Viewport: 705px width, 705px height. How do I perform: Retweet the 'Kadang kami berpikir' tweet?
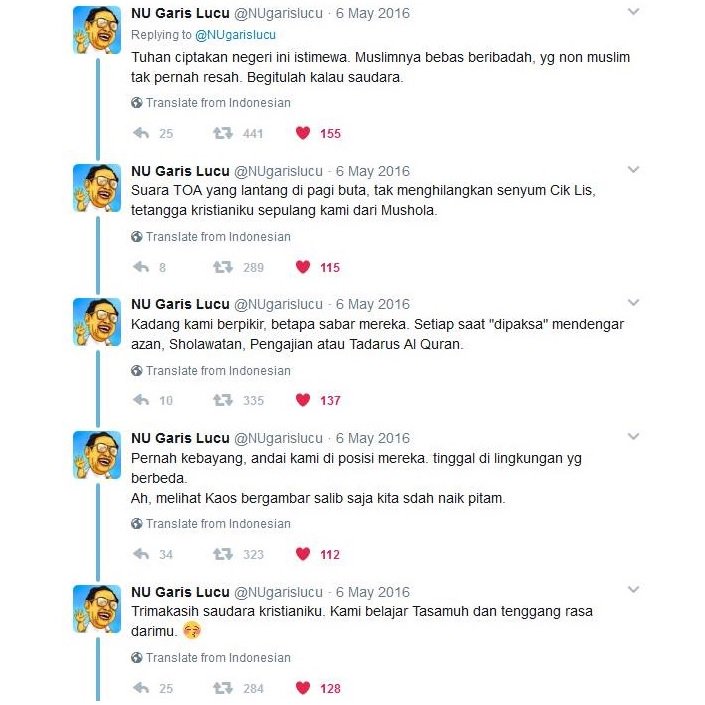pyautogui.click(x=223, y=400)
